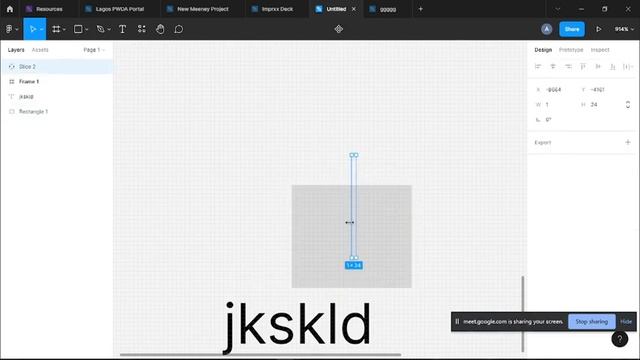Open the help question mark button
Screen dimensions: 640x360
620,339
